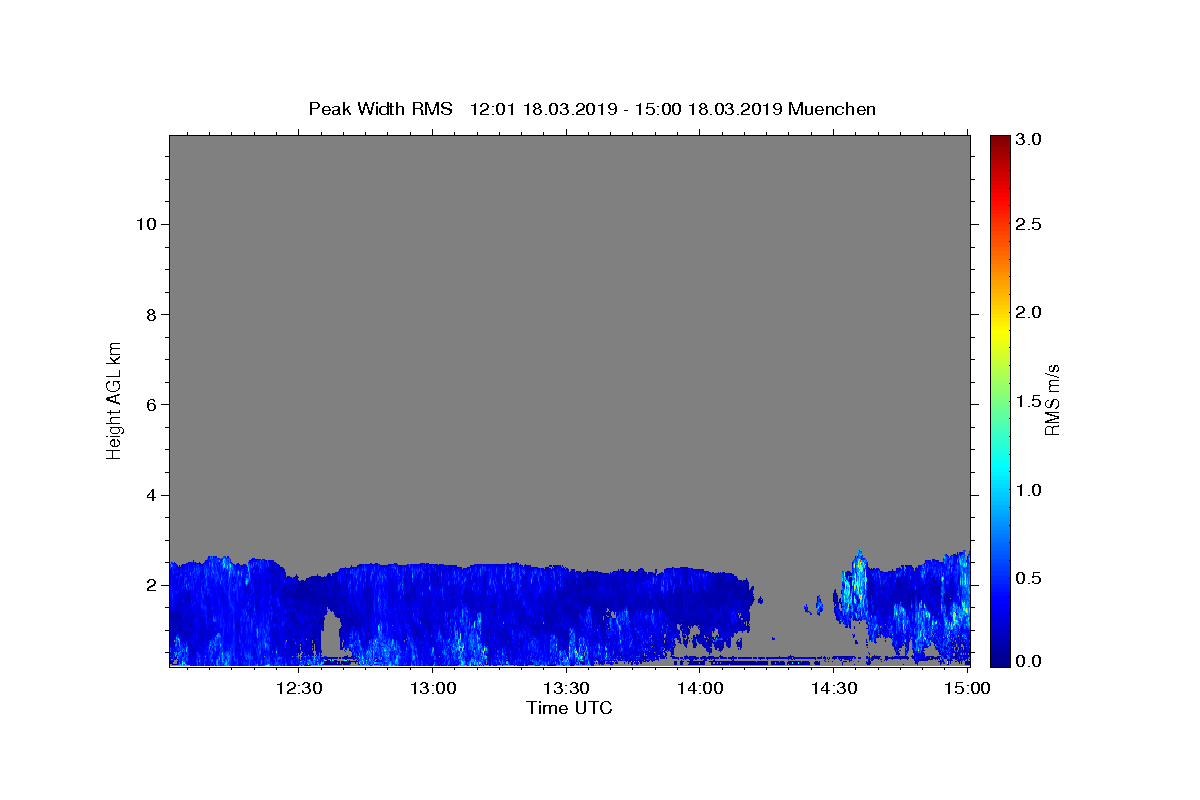Click the colorbar label '1.5'
The image size is (1200, 800).
point(1029,402)
